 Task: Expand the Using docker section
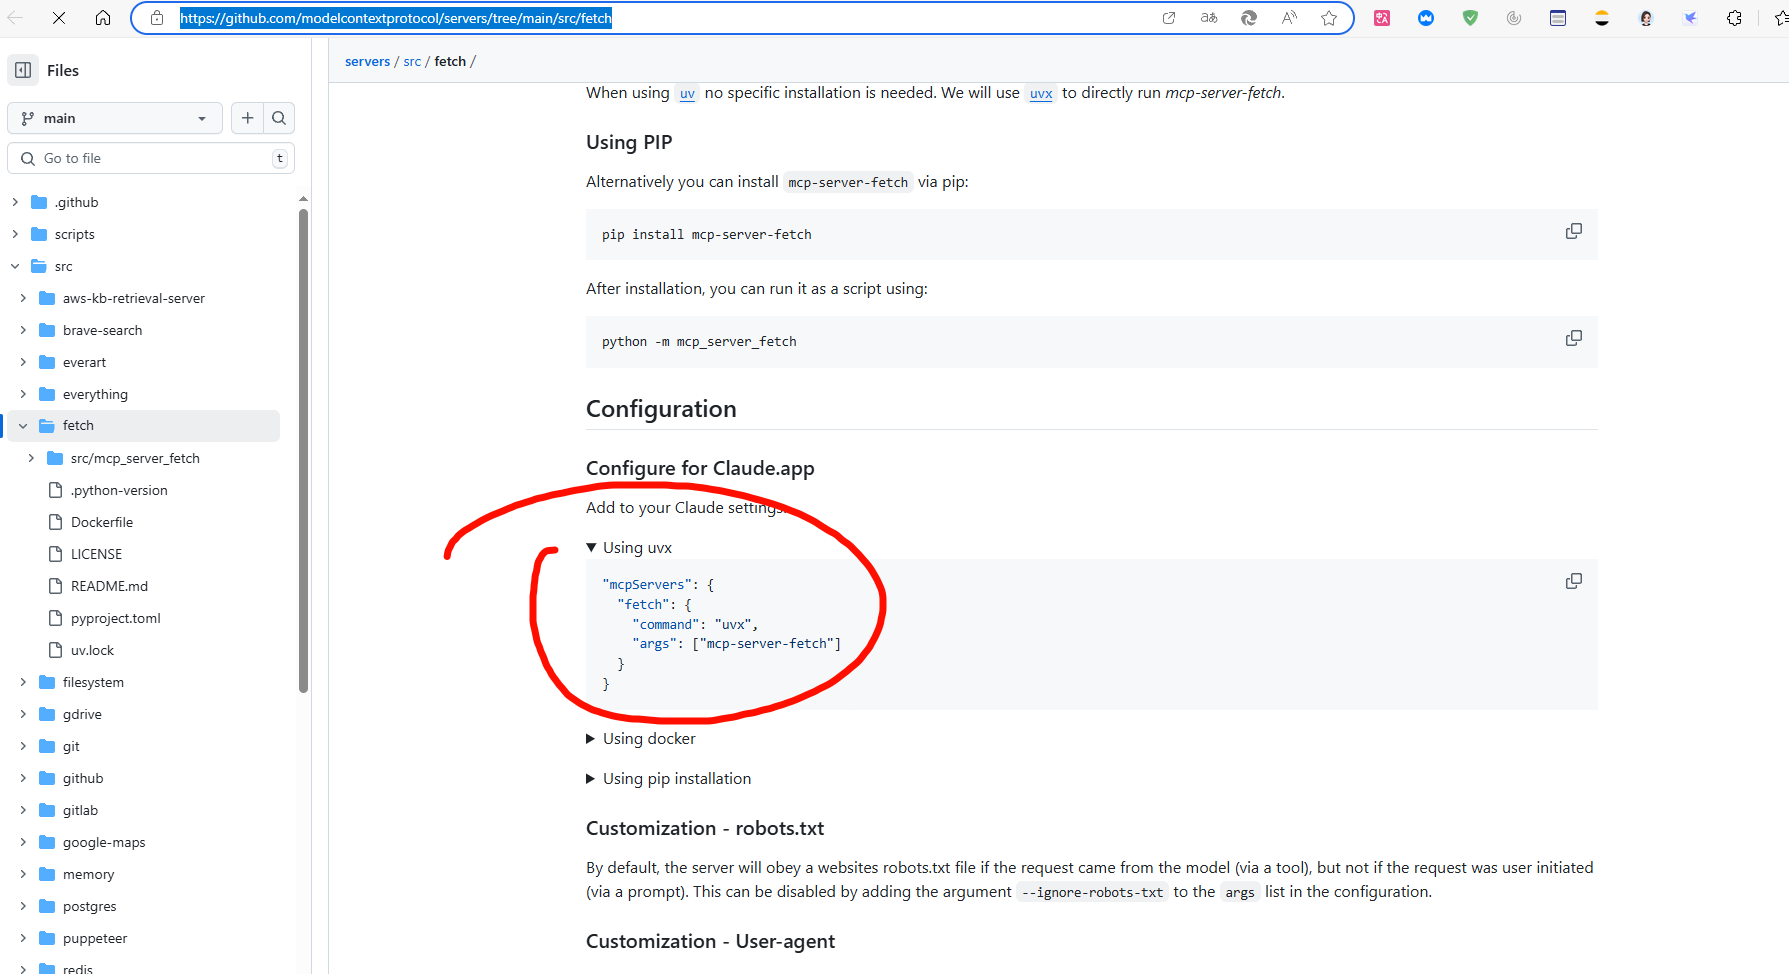590,738
